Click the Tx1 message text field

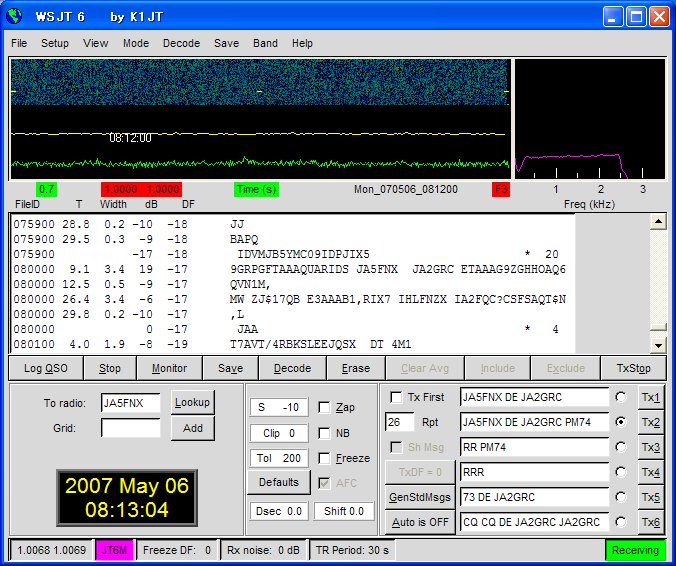click(x=535, y=397)
